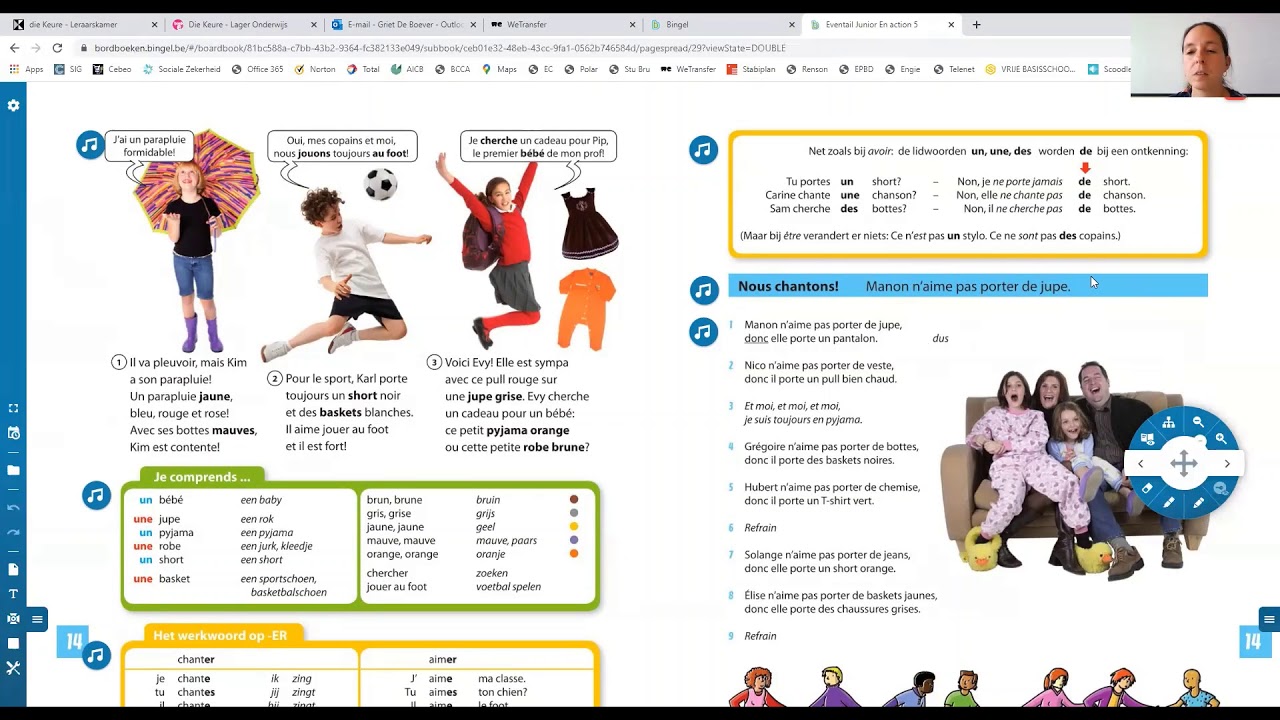1280x720 pixels.
Task: Click the orange color dot next to 'oranje'
Action: pos(574,554)
